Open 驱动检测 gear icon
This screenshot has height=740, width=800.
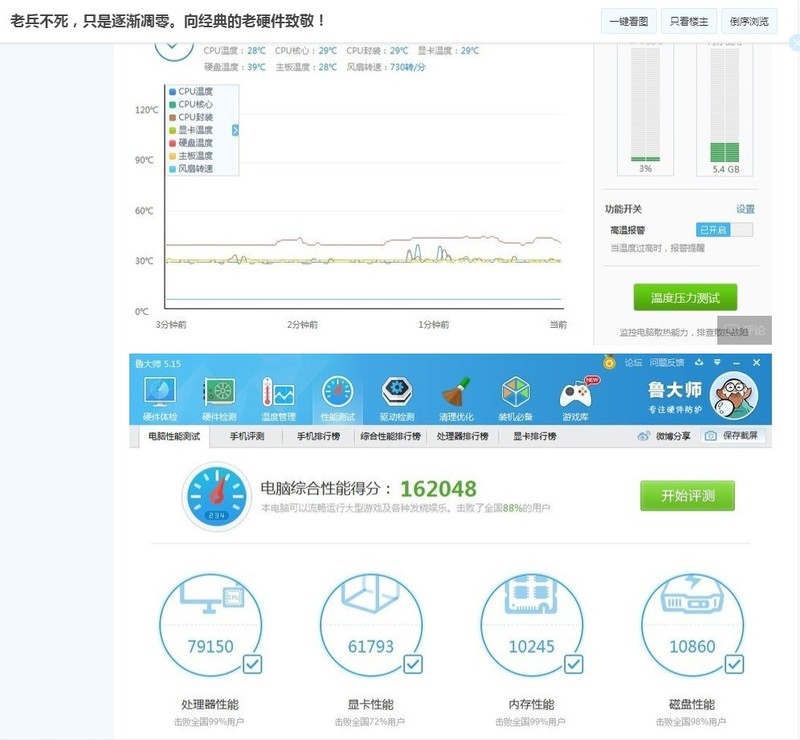397,392
